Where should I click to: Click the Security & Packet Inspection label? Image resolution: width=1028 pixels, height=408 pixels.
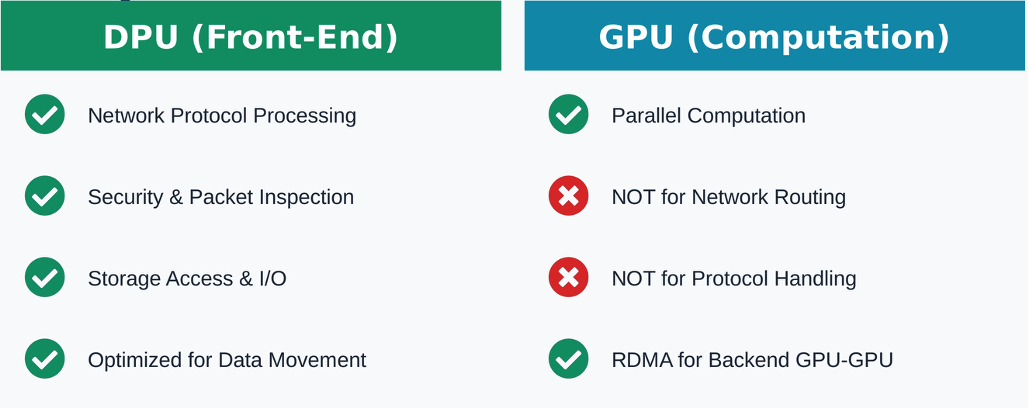[x=221, y=197]
